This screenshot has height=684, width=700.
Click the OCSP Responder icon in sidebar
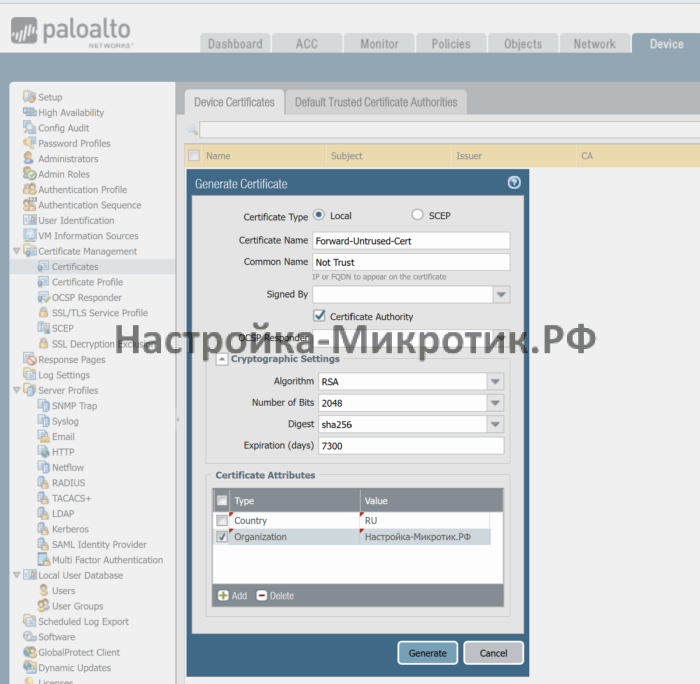[x=43, y=297]
